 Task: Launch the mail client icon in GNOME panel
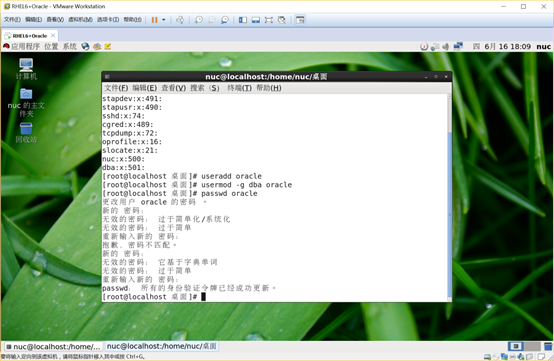point(97,47)
